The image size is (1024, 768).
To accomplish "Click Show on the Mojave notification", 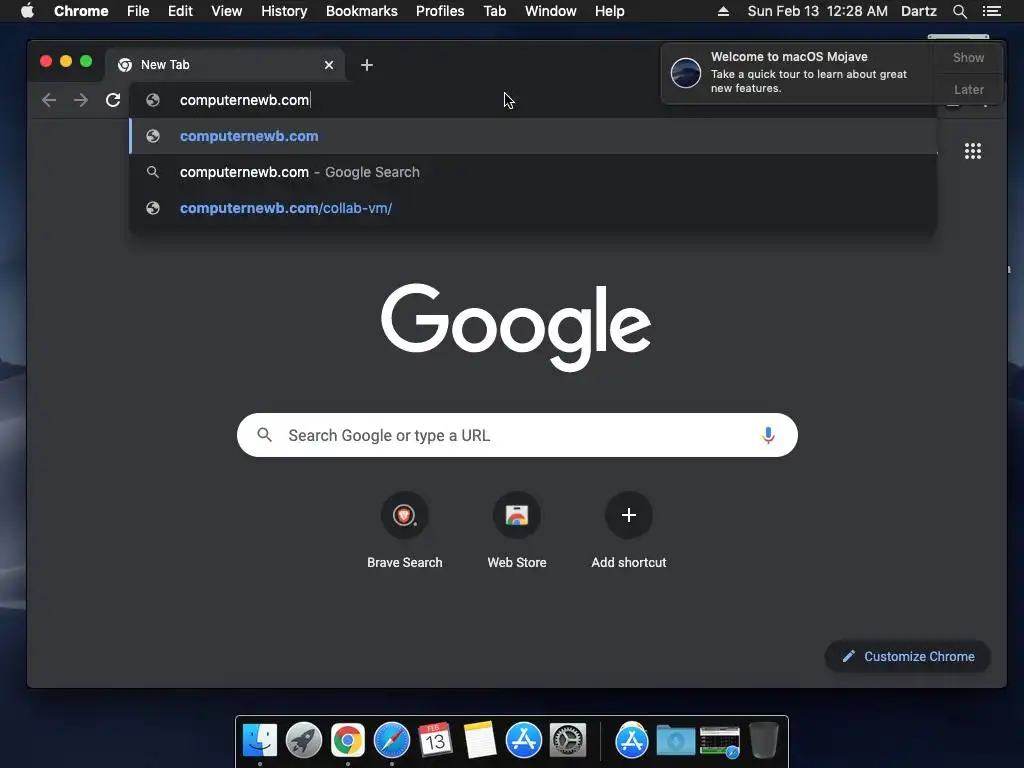I will [x=968, y=57].
